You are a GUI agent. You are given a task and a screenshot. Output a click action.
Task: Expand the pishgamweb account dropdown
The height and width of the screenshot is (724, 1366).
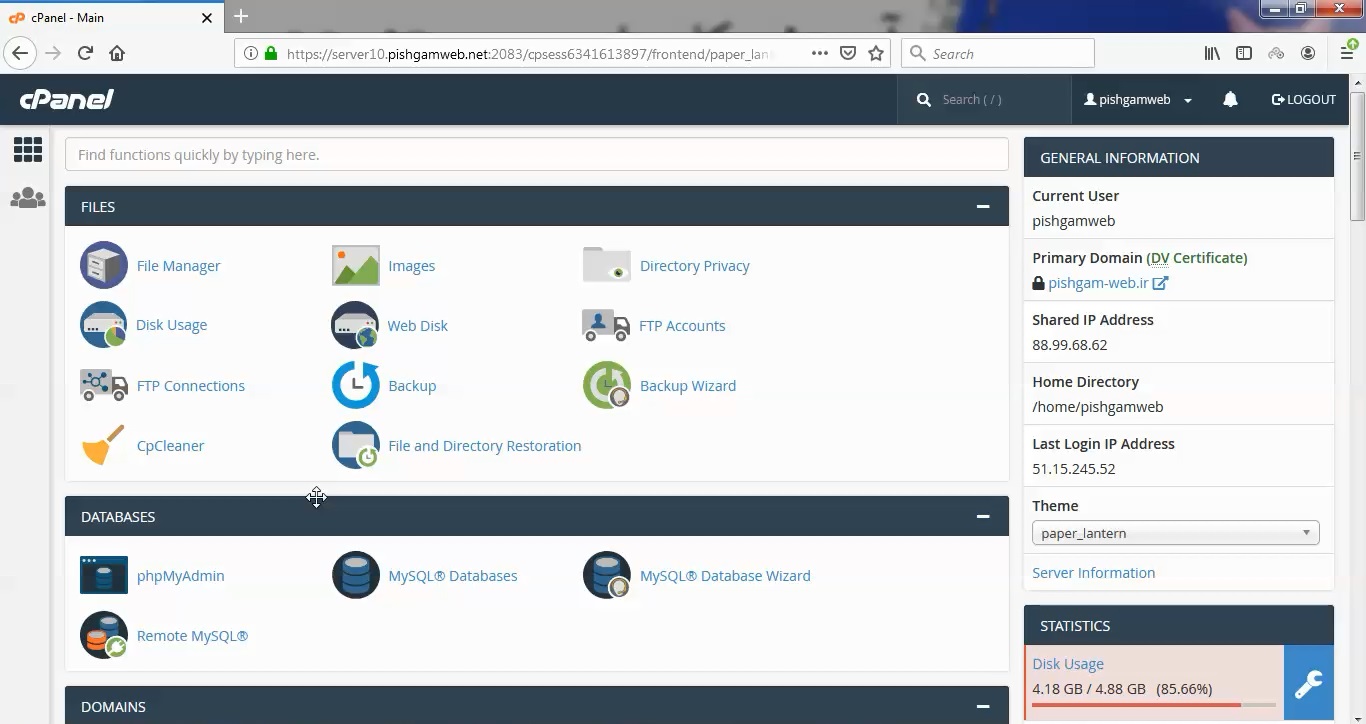point(1137,99)
